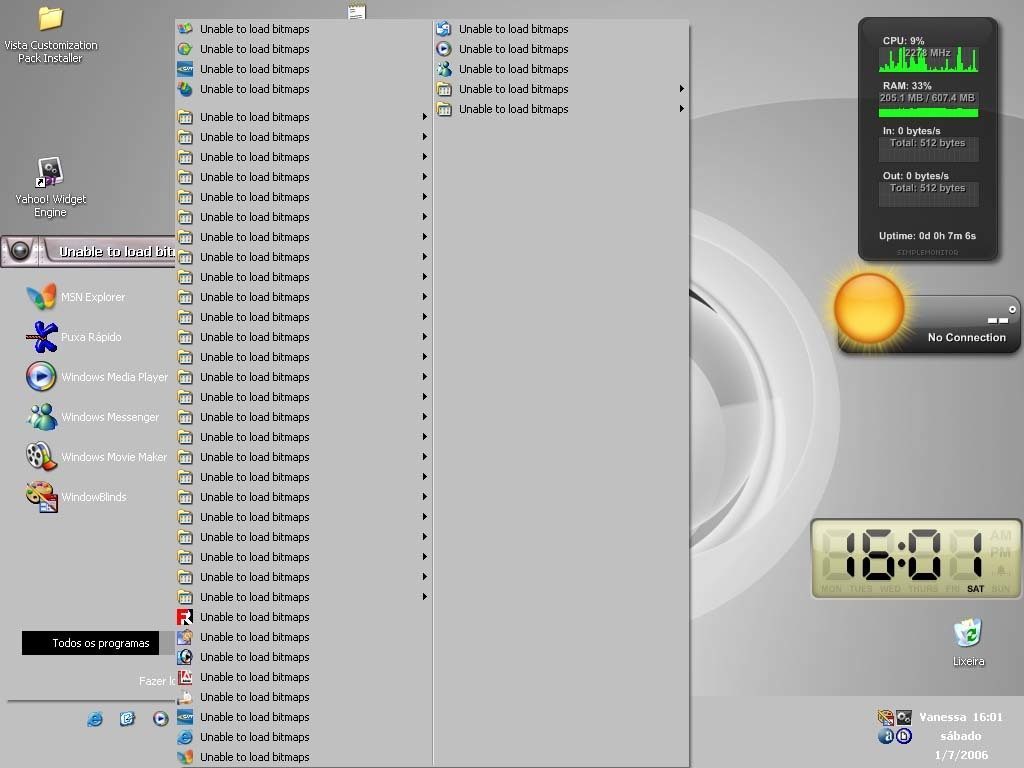The width and height of the screenshot is (1024, 768).
Task: Click the circled document tray icon
Action: click(x=904, y=736)
